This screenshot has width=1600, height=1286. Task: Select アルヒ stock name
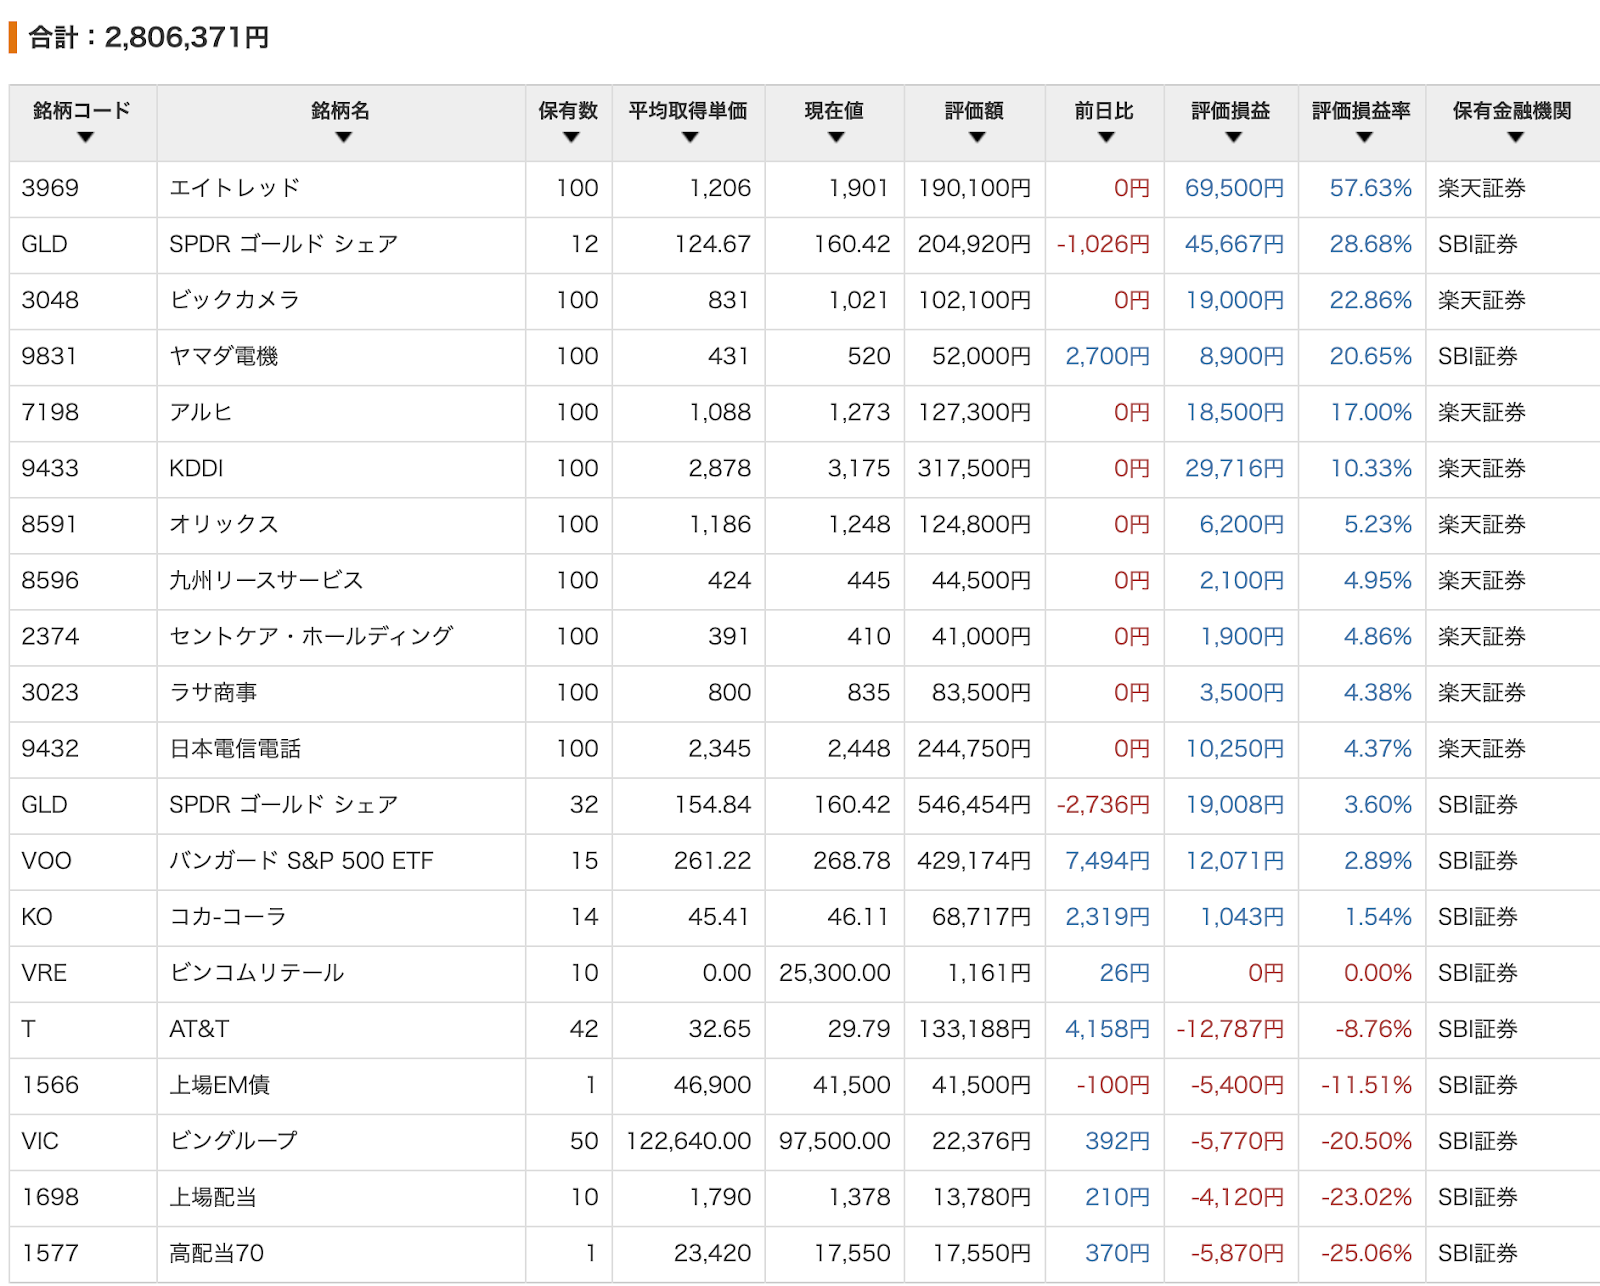coord(201,412)
